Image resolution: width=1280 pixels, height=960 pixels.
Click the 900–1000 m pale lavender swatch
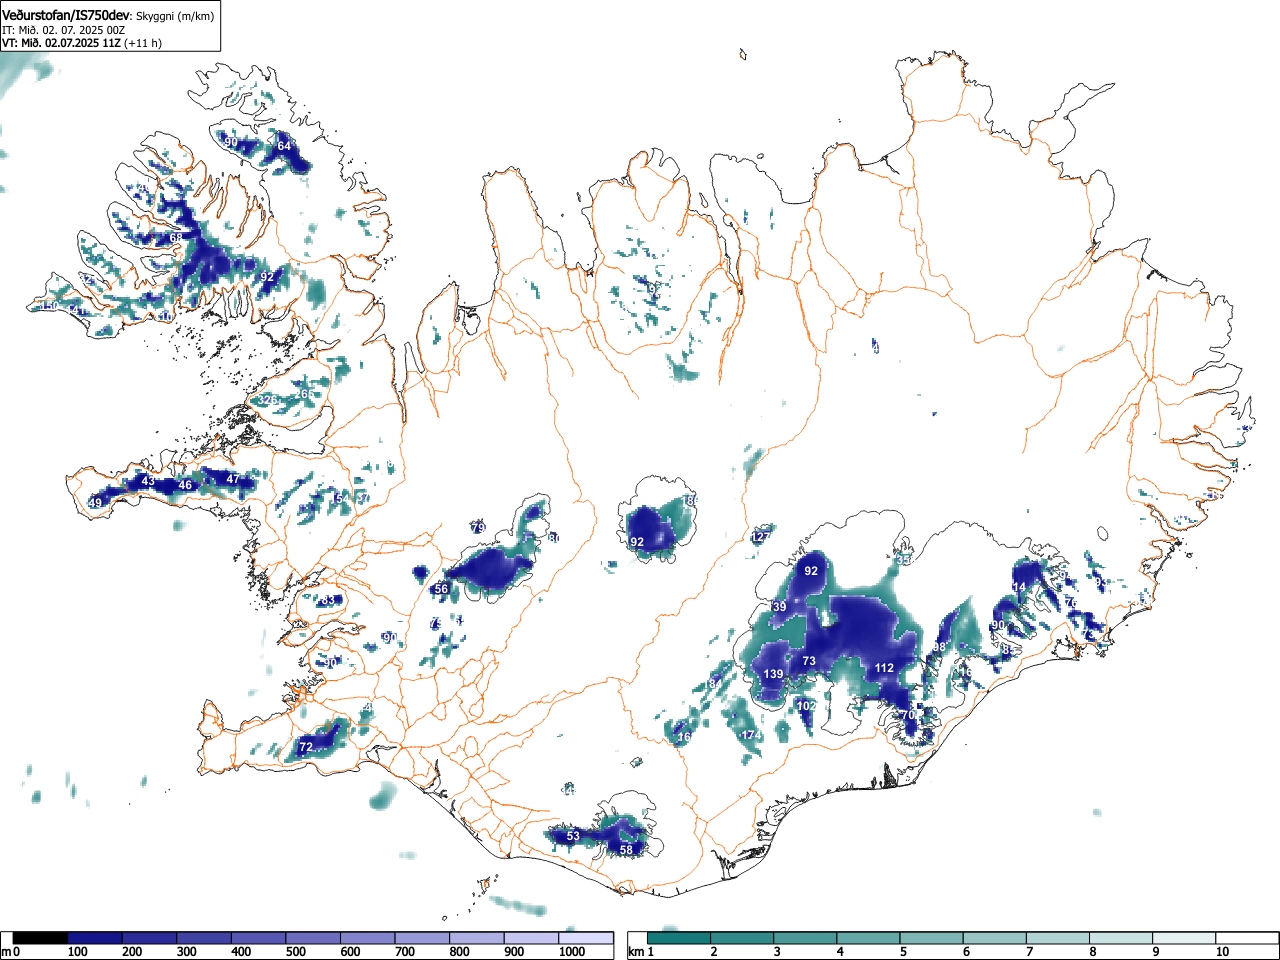pyautogui.click(x=531, y=938)
